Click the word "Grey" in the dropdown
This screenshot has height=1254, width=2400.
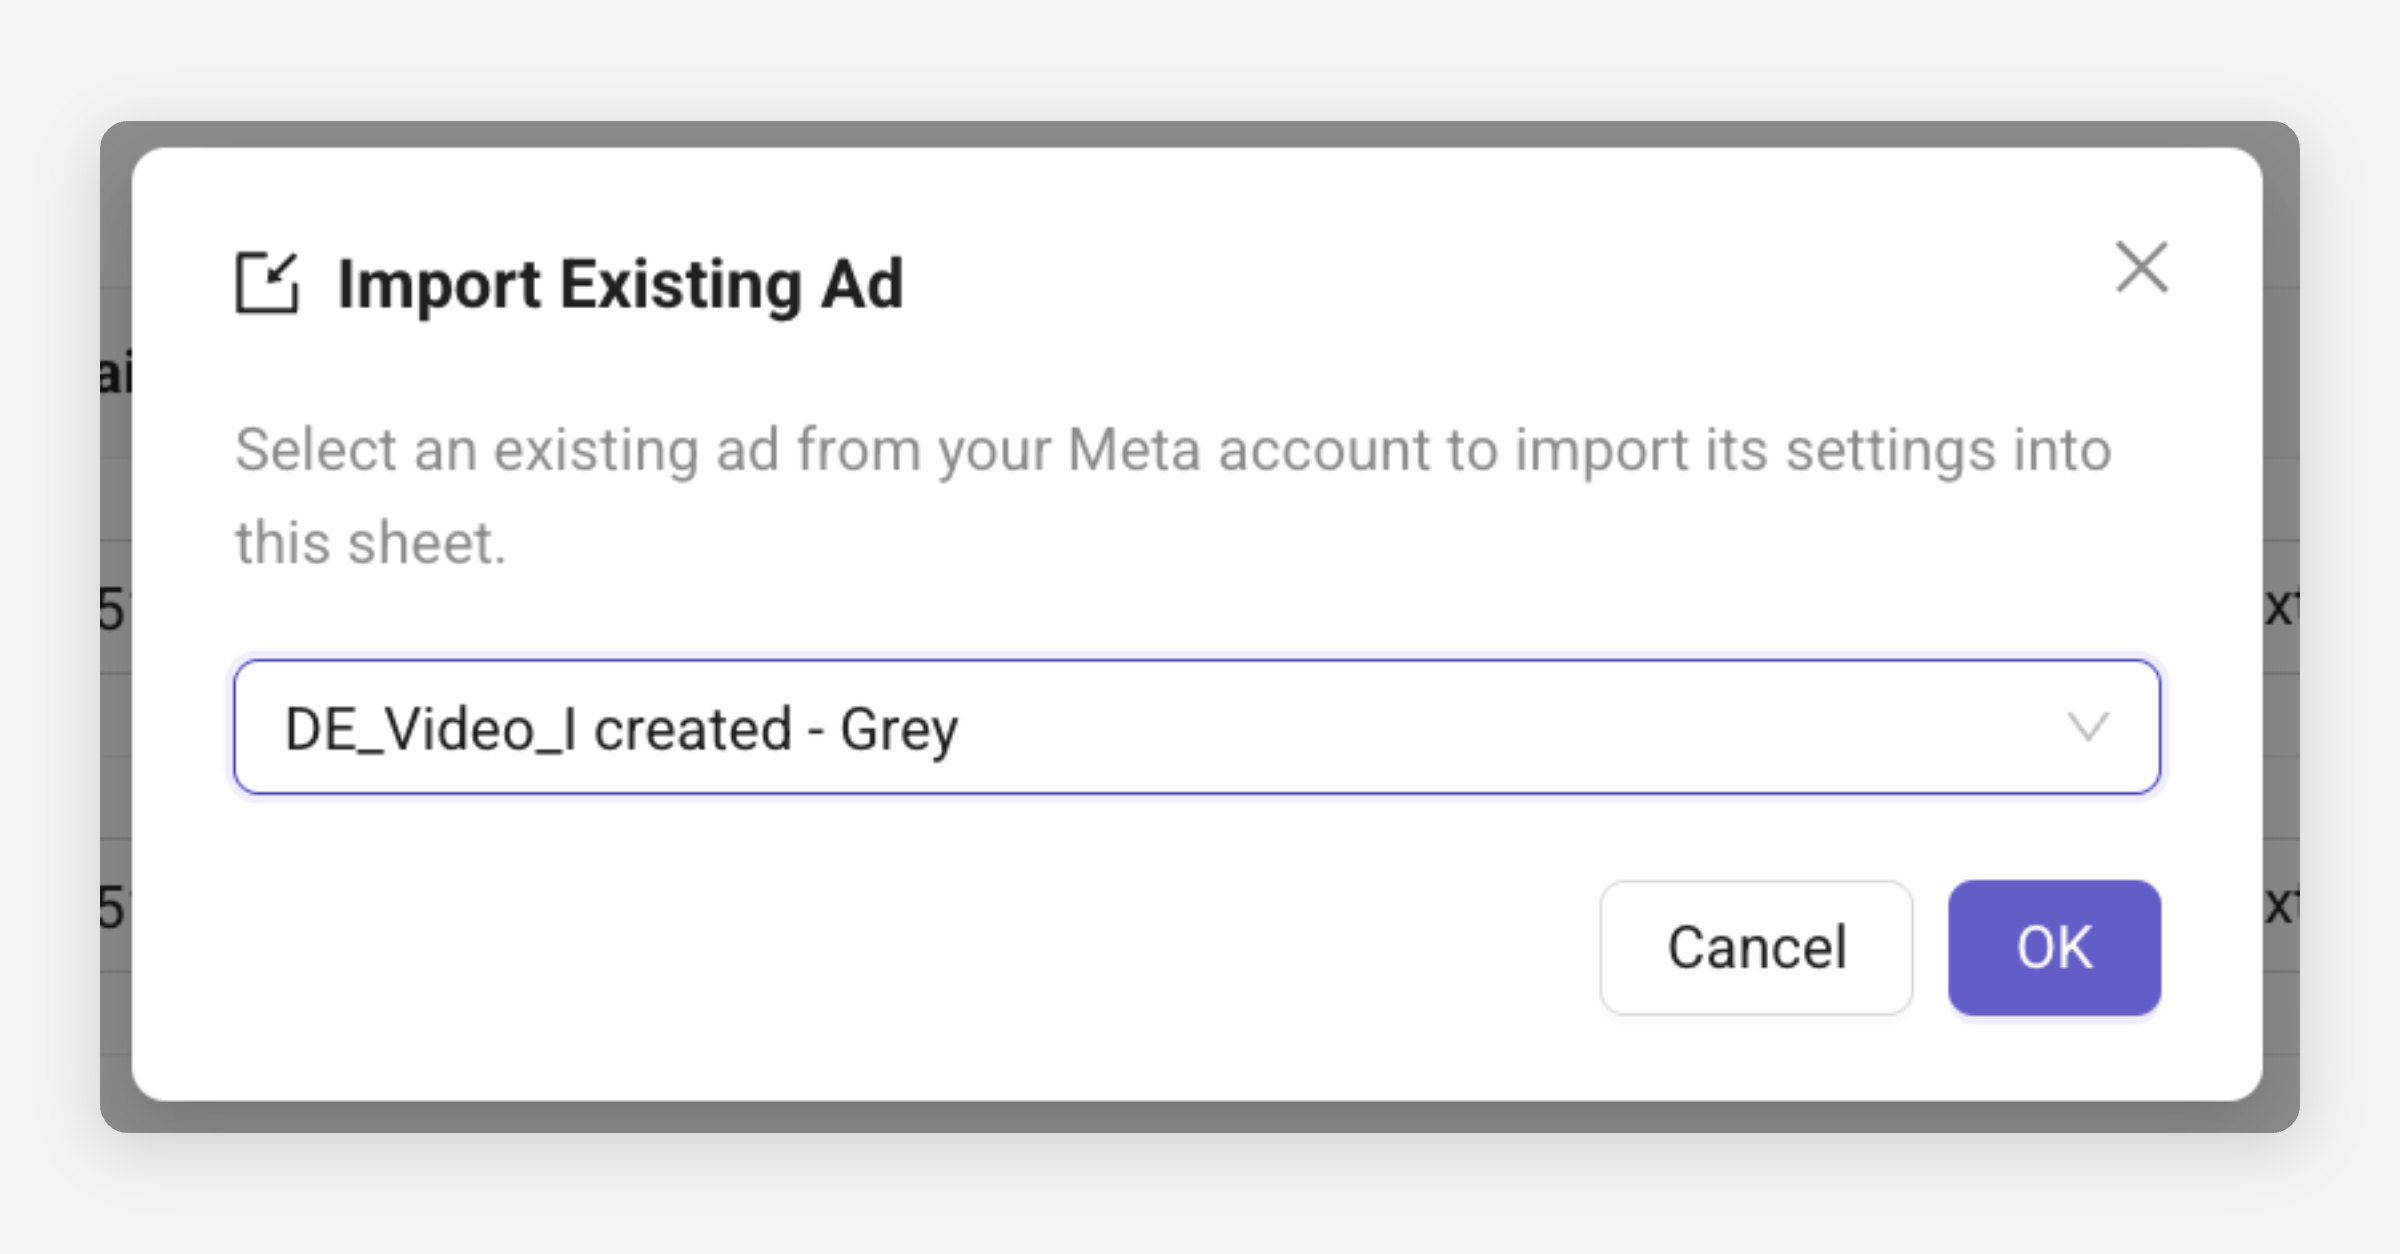pyautogui.click(x=898, y=729)
